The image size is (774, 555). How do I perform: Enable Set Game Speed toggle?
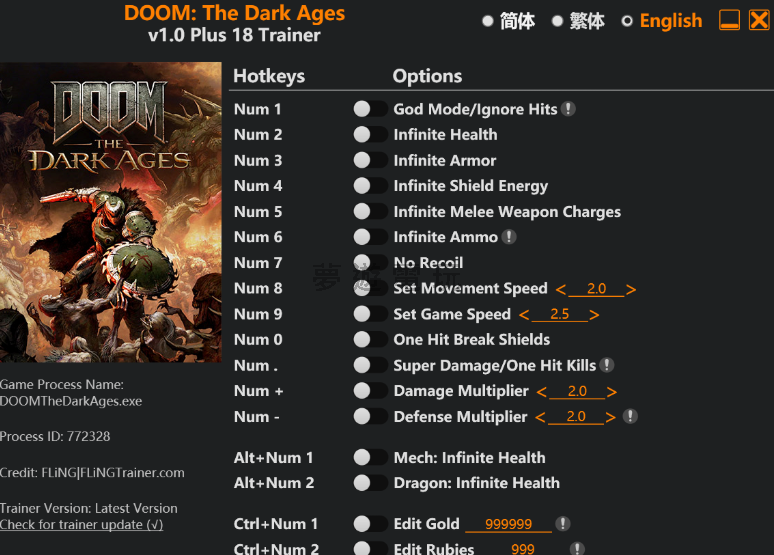point(370,314)
